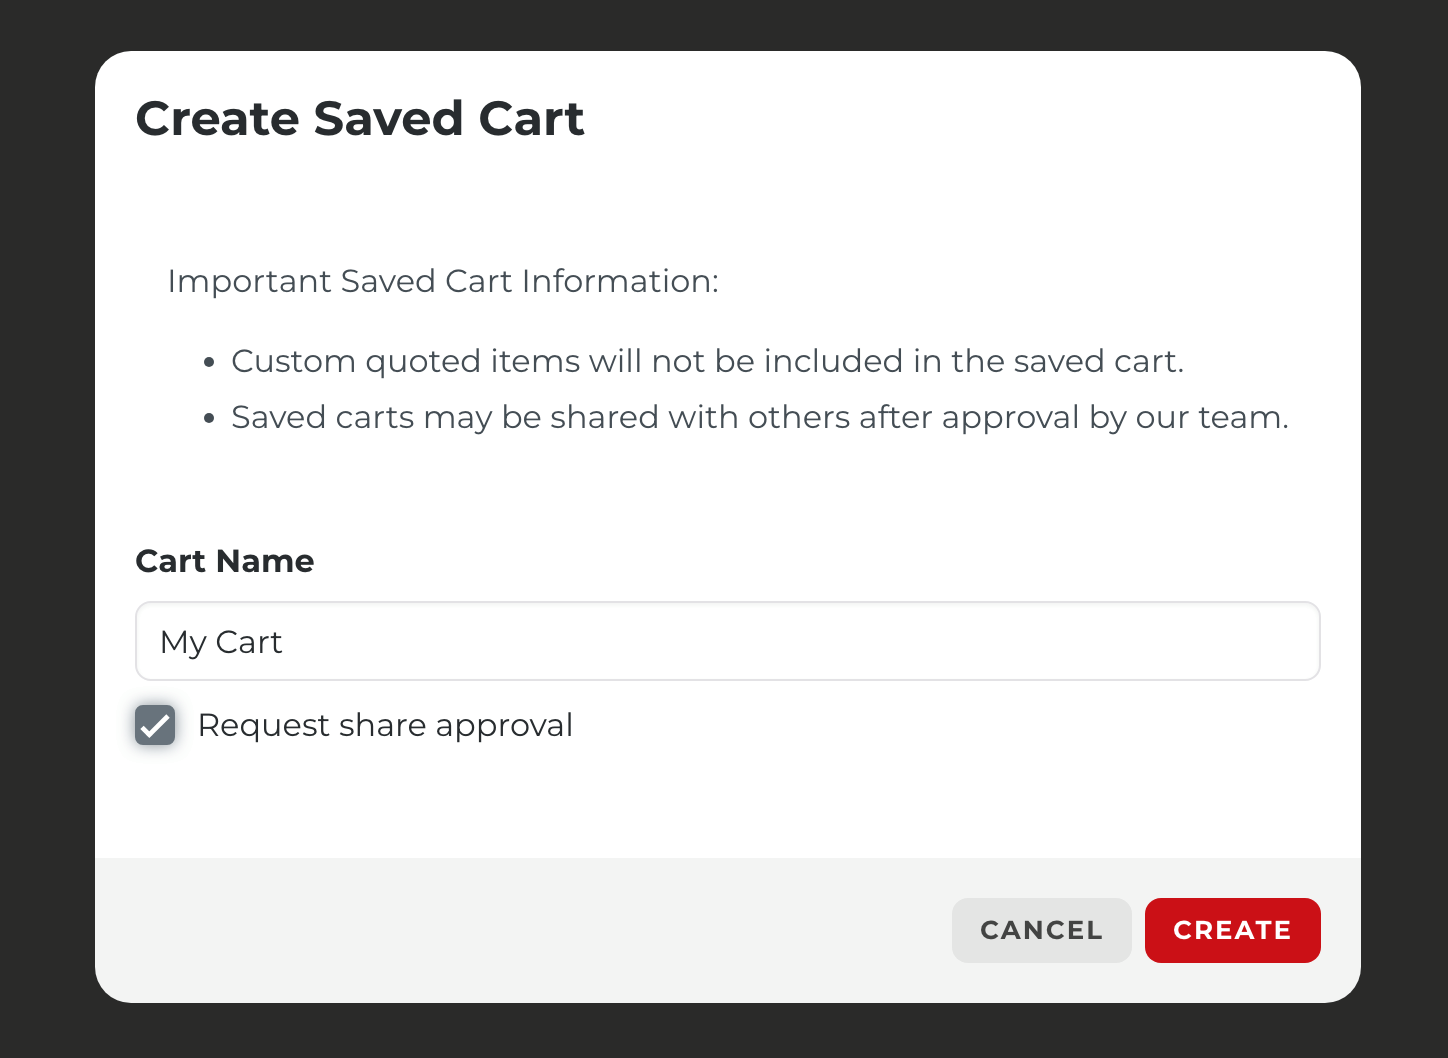Click the Important Saved Cart Information heading
Screen dimensions: 1448x1058
tap(443, 281)
